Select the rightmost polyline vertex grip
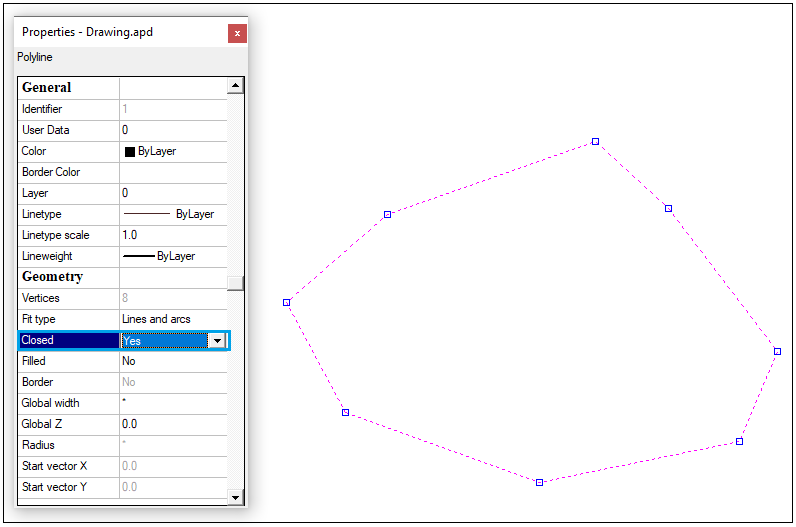The width and height of the screenshot is (796, 527). [x=777, y=351]
